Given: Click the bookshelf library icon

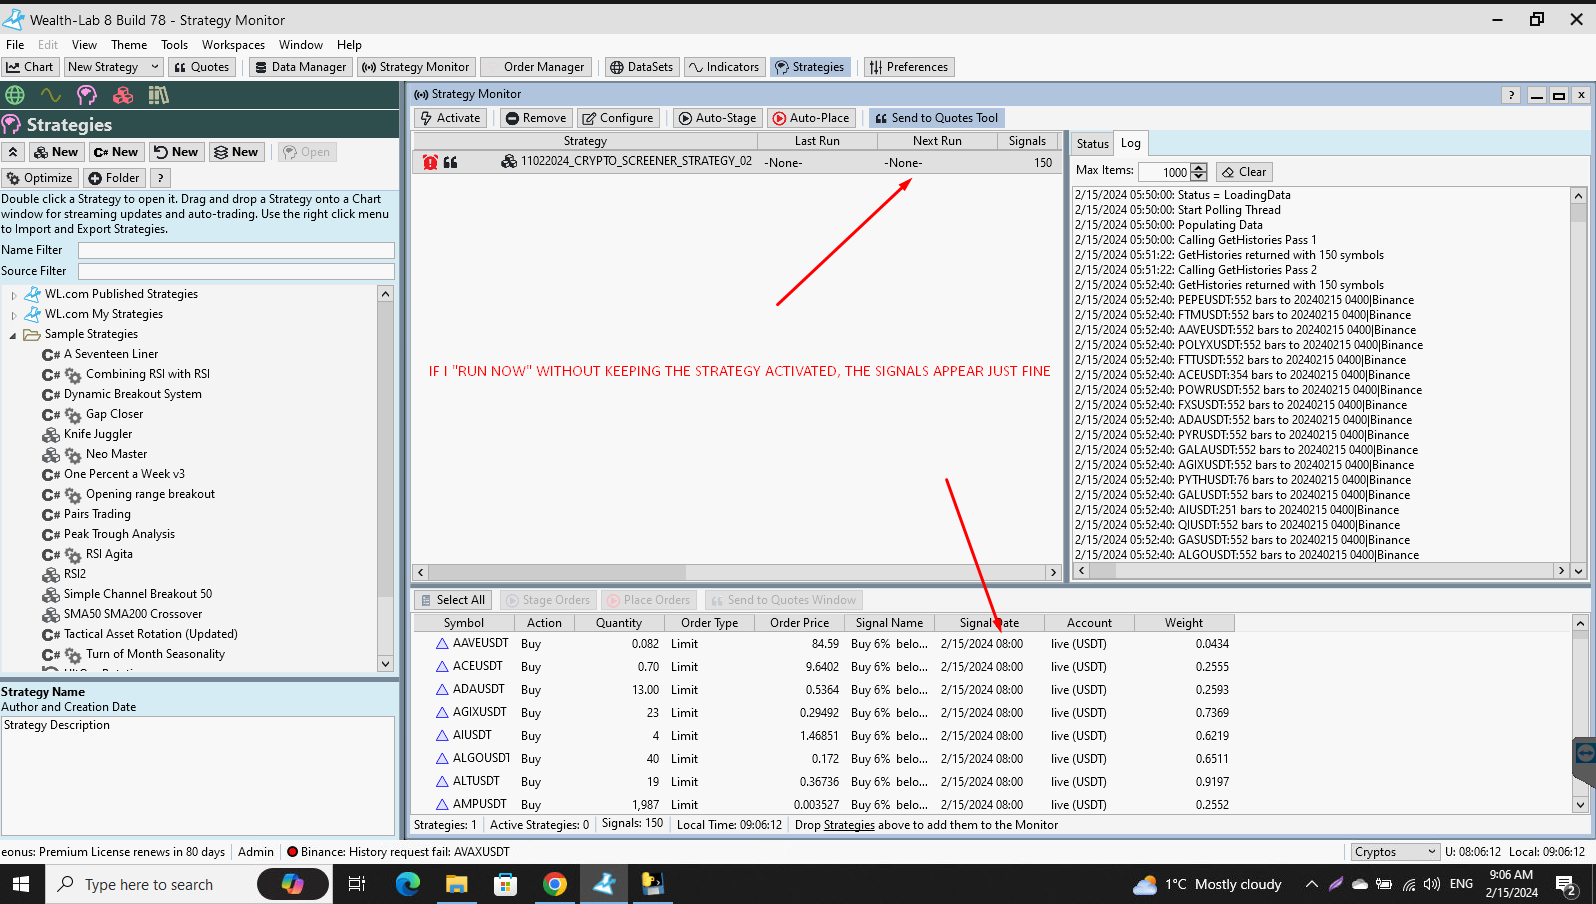Looking at the screenshot, I should 159,95.
